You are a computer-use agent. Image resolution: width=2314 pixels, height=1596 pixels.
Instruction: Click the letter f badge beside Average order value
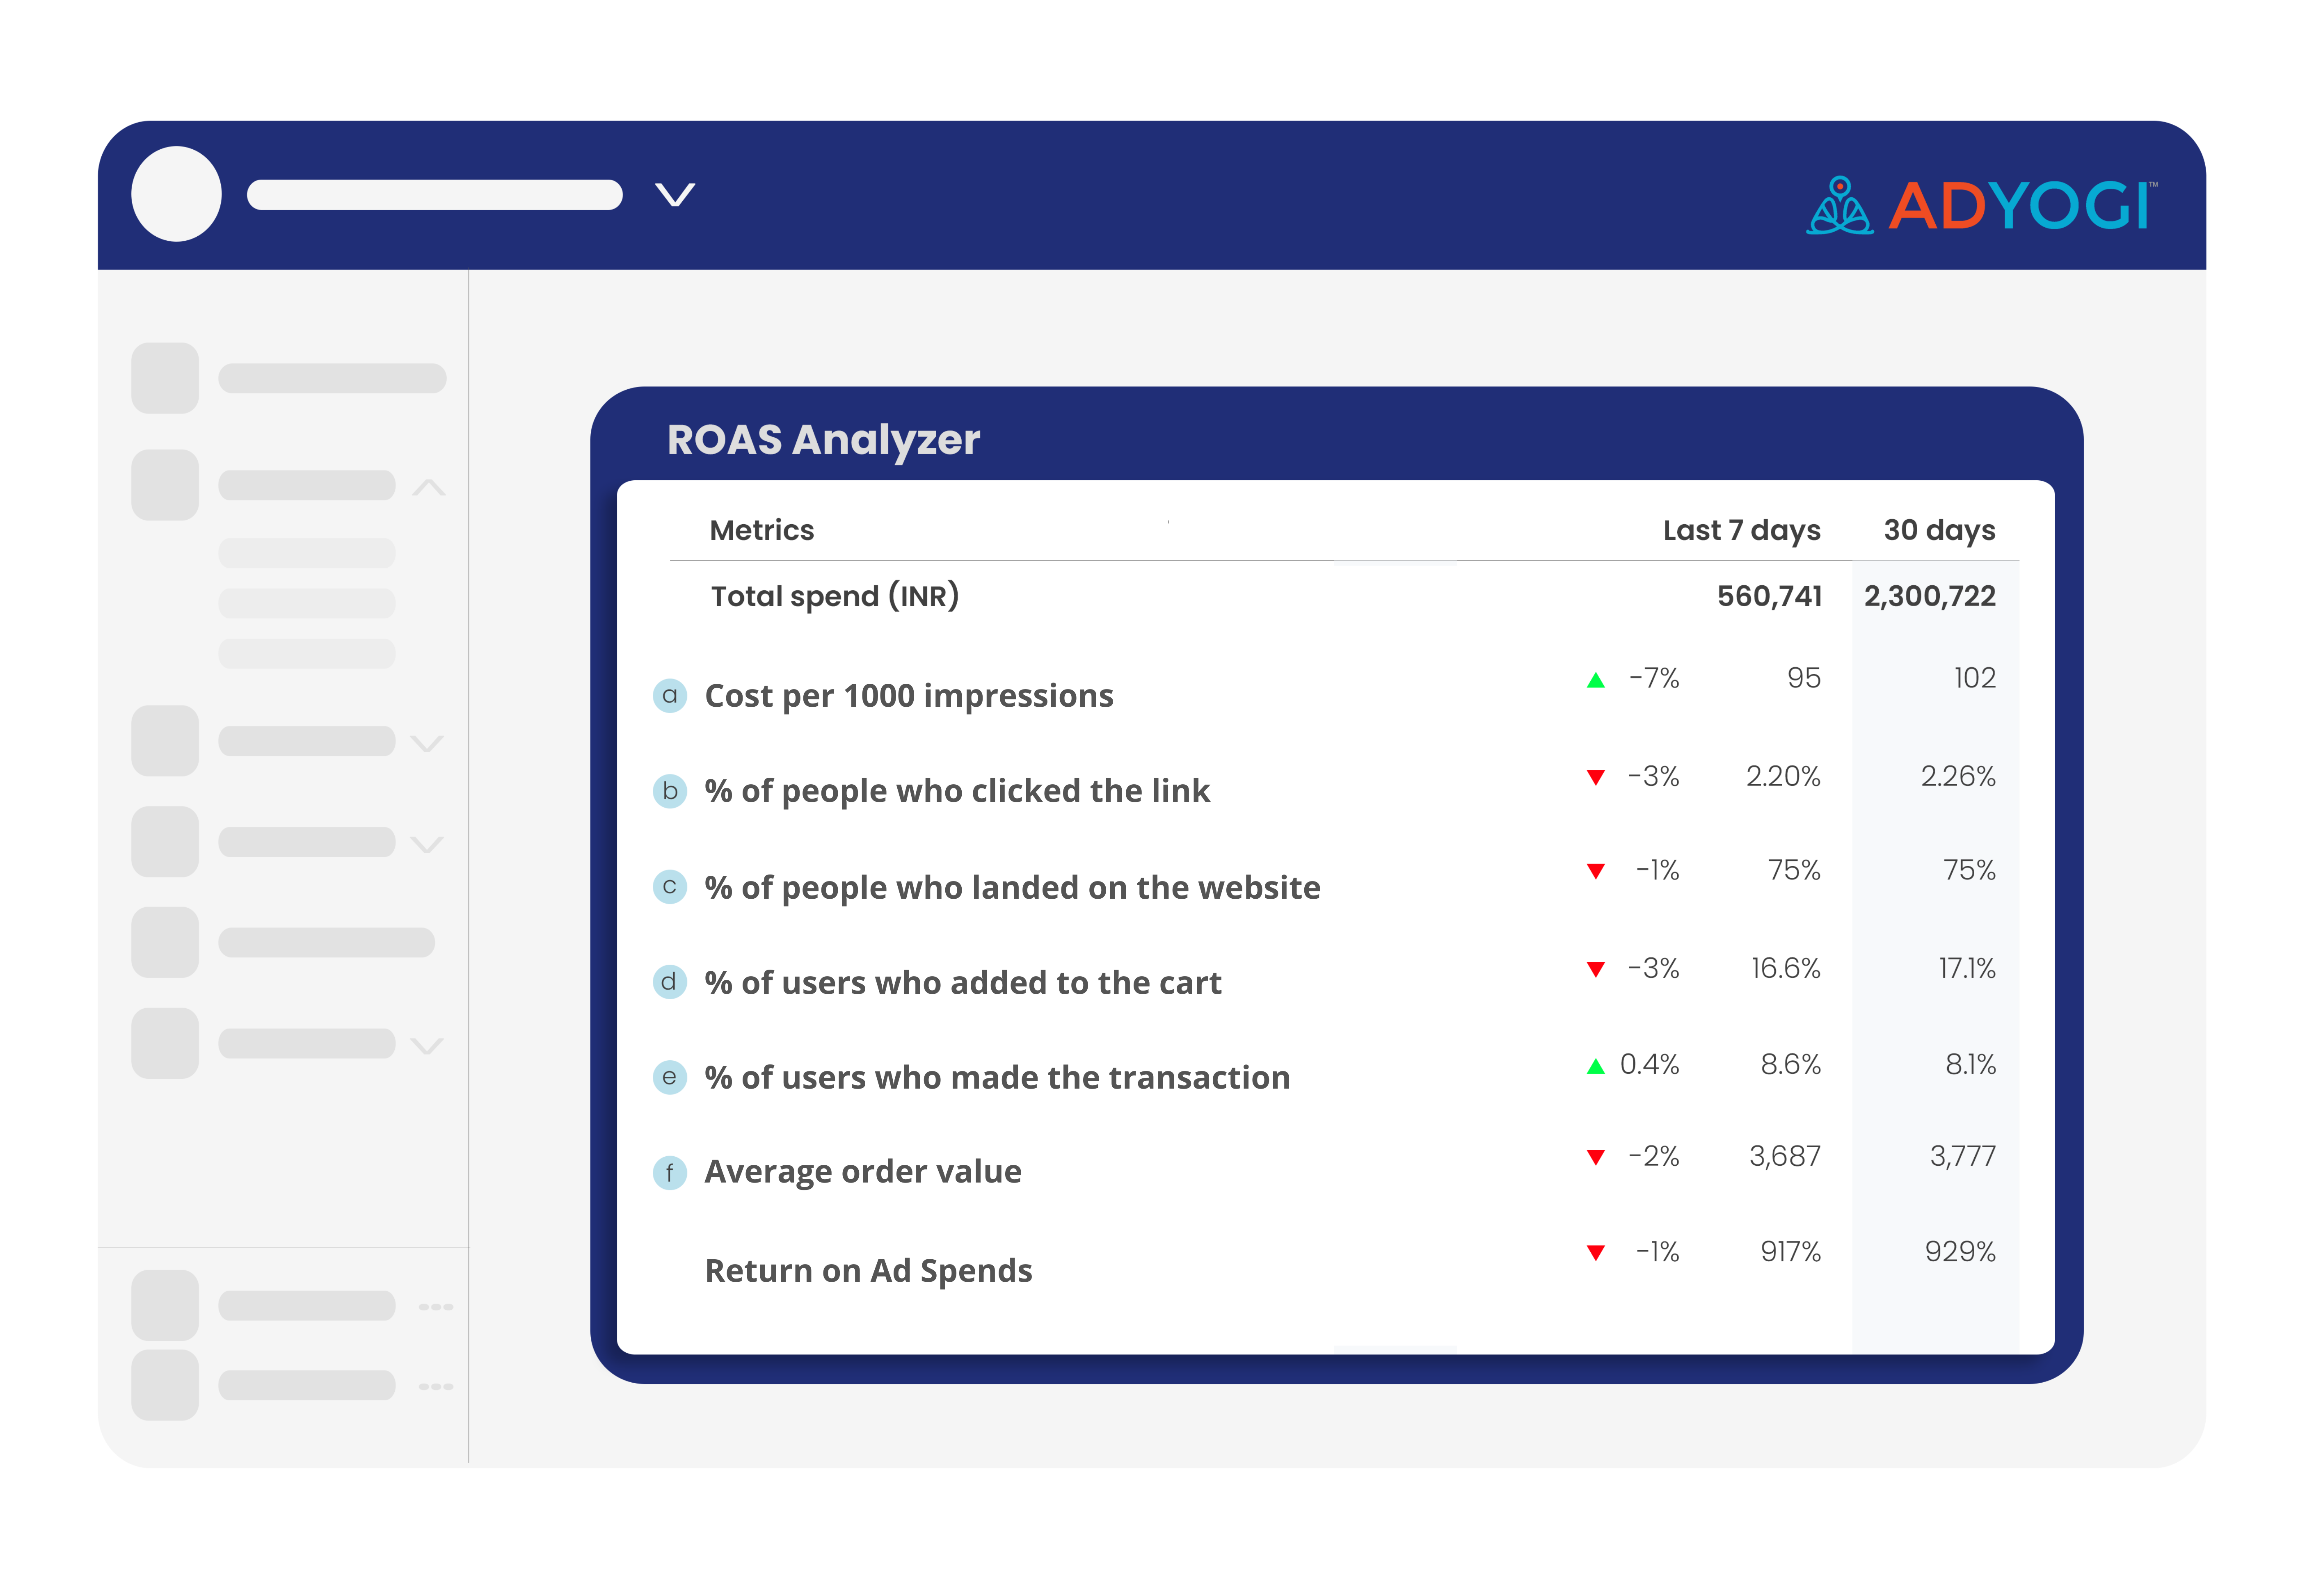click(669, 1173)
